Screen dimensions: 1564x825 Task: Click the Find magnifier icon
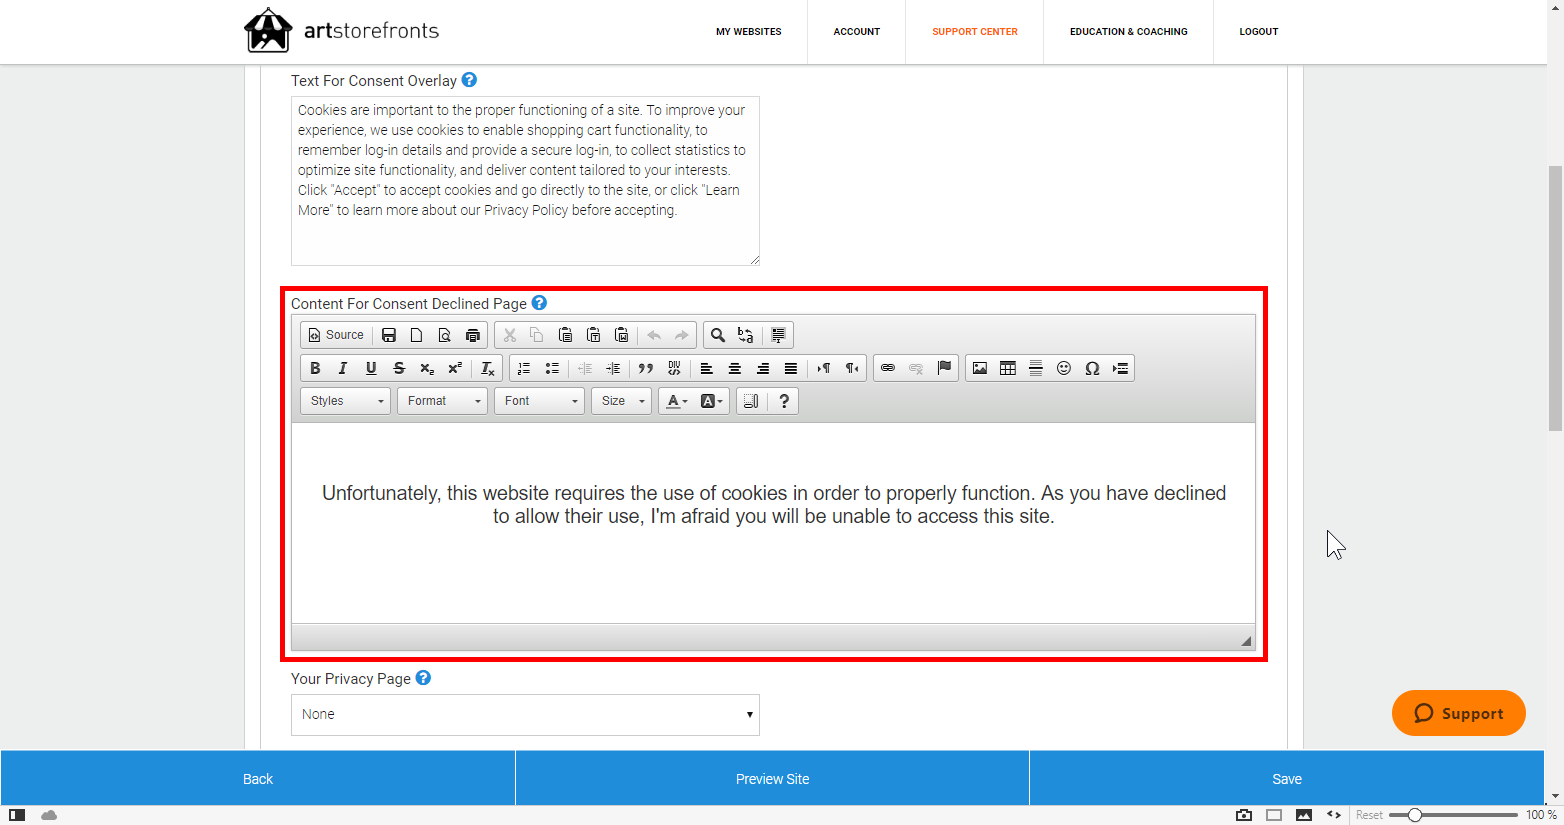[717, 335]
